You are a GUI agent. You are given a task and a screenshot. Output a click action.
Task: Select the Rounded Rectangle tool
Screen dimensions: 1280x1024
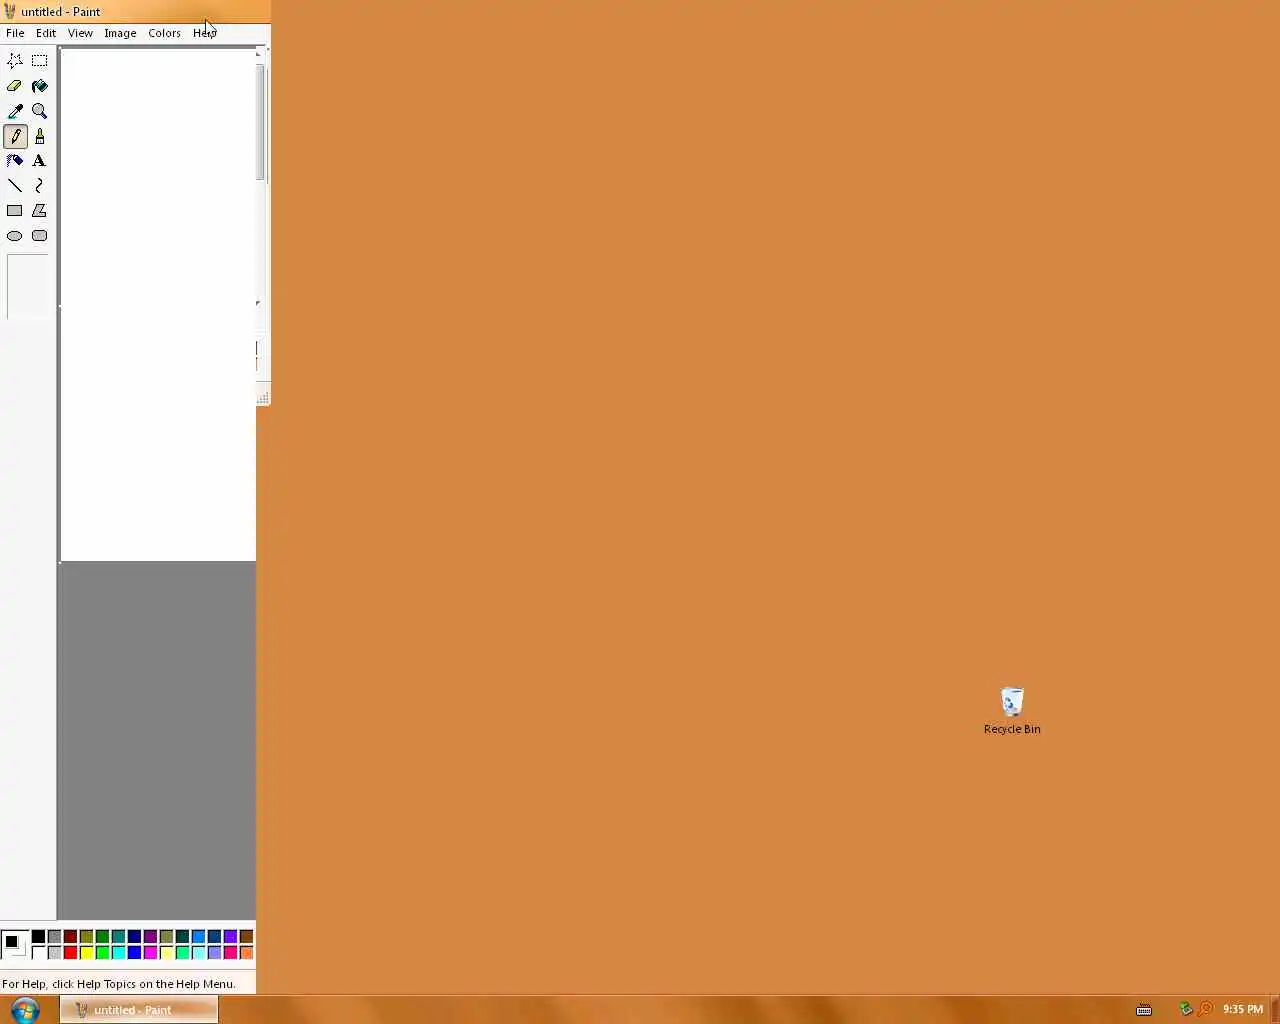pos(40,236)
